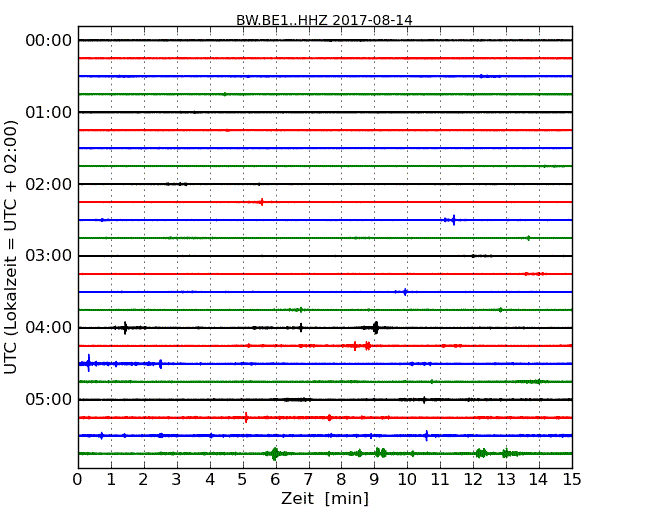Viewport: 650px width, 520px height.
Task: Click the x-axis tick label 6
Action: click(275, 480)
